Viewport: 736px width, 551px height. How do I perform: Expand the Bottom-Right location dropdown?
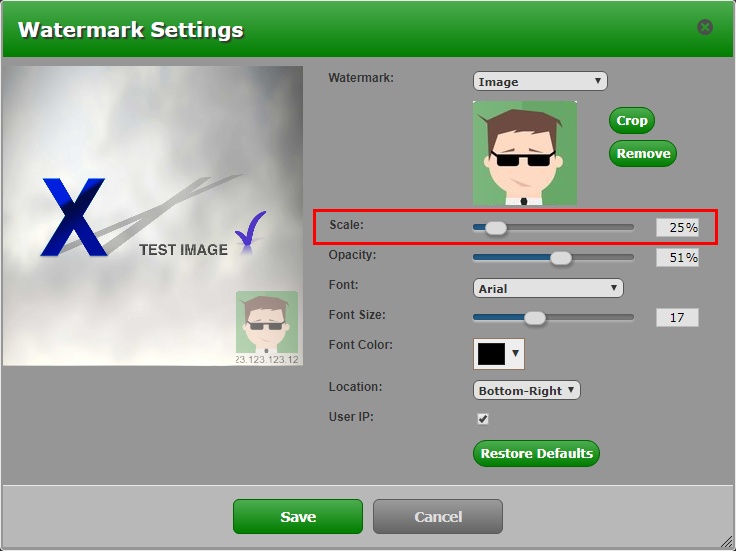click(x=526, y=390)
